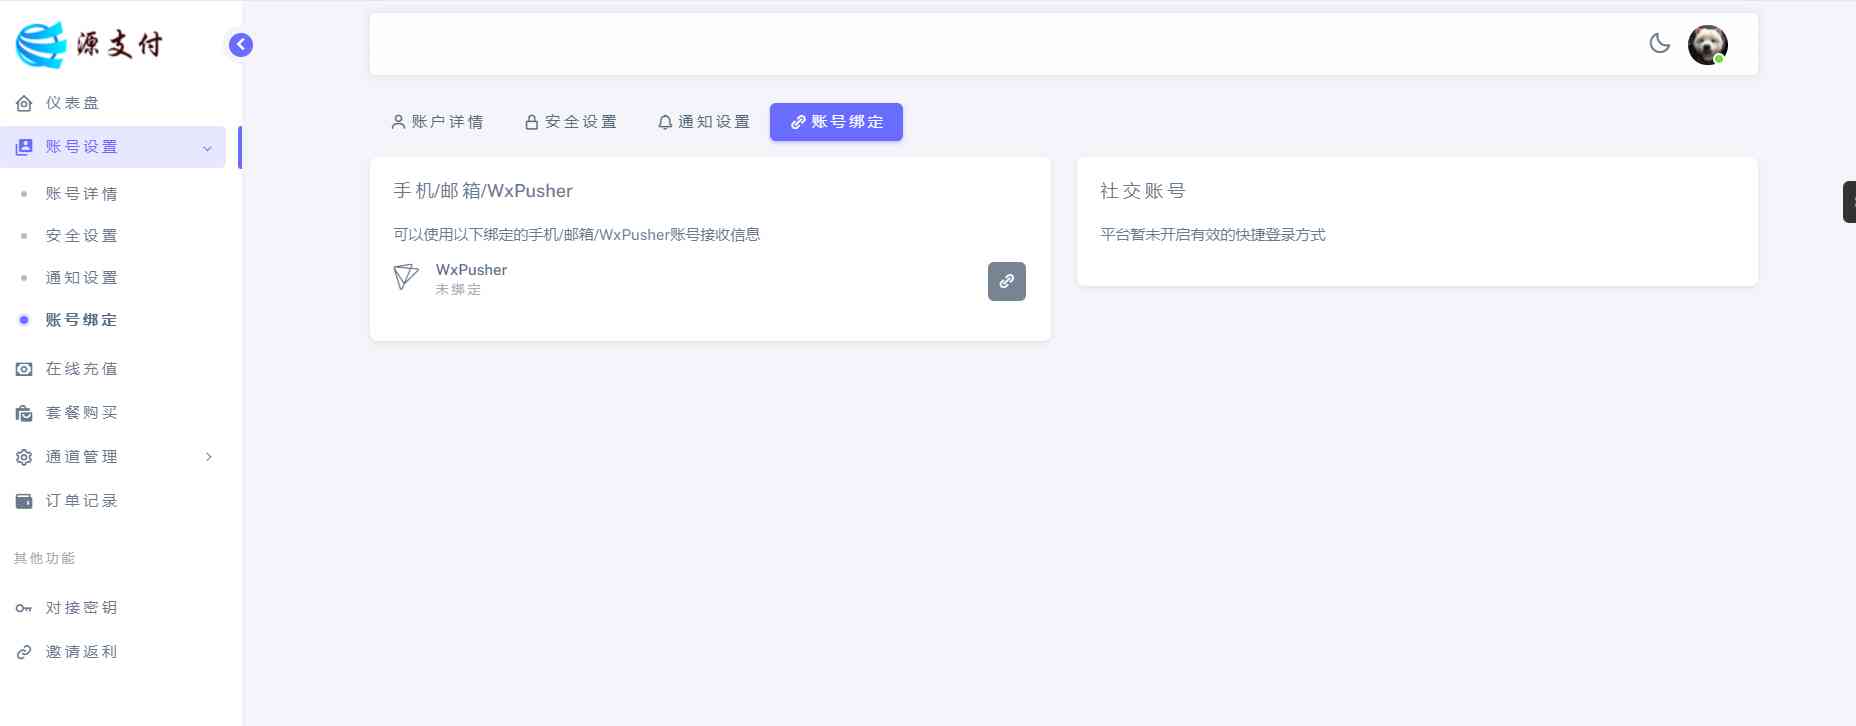The width and height of the screenshot is (1856, 726).
Task: Go to 账号详情 in the sidebar submenu
Action: [x=81, y=194]
